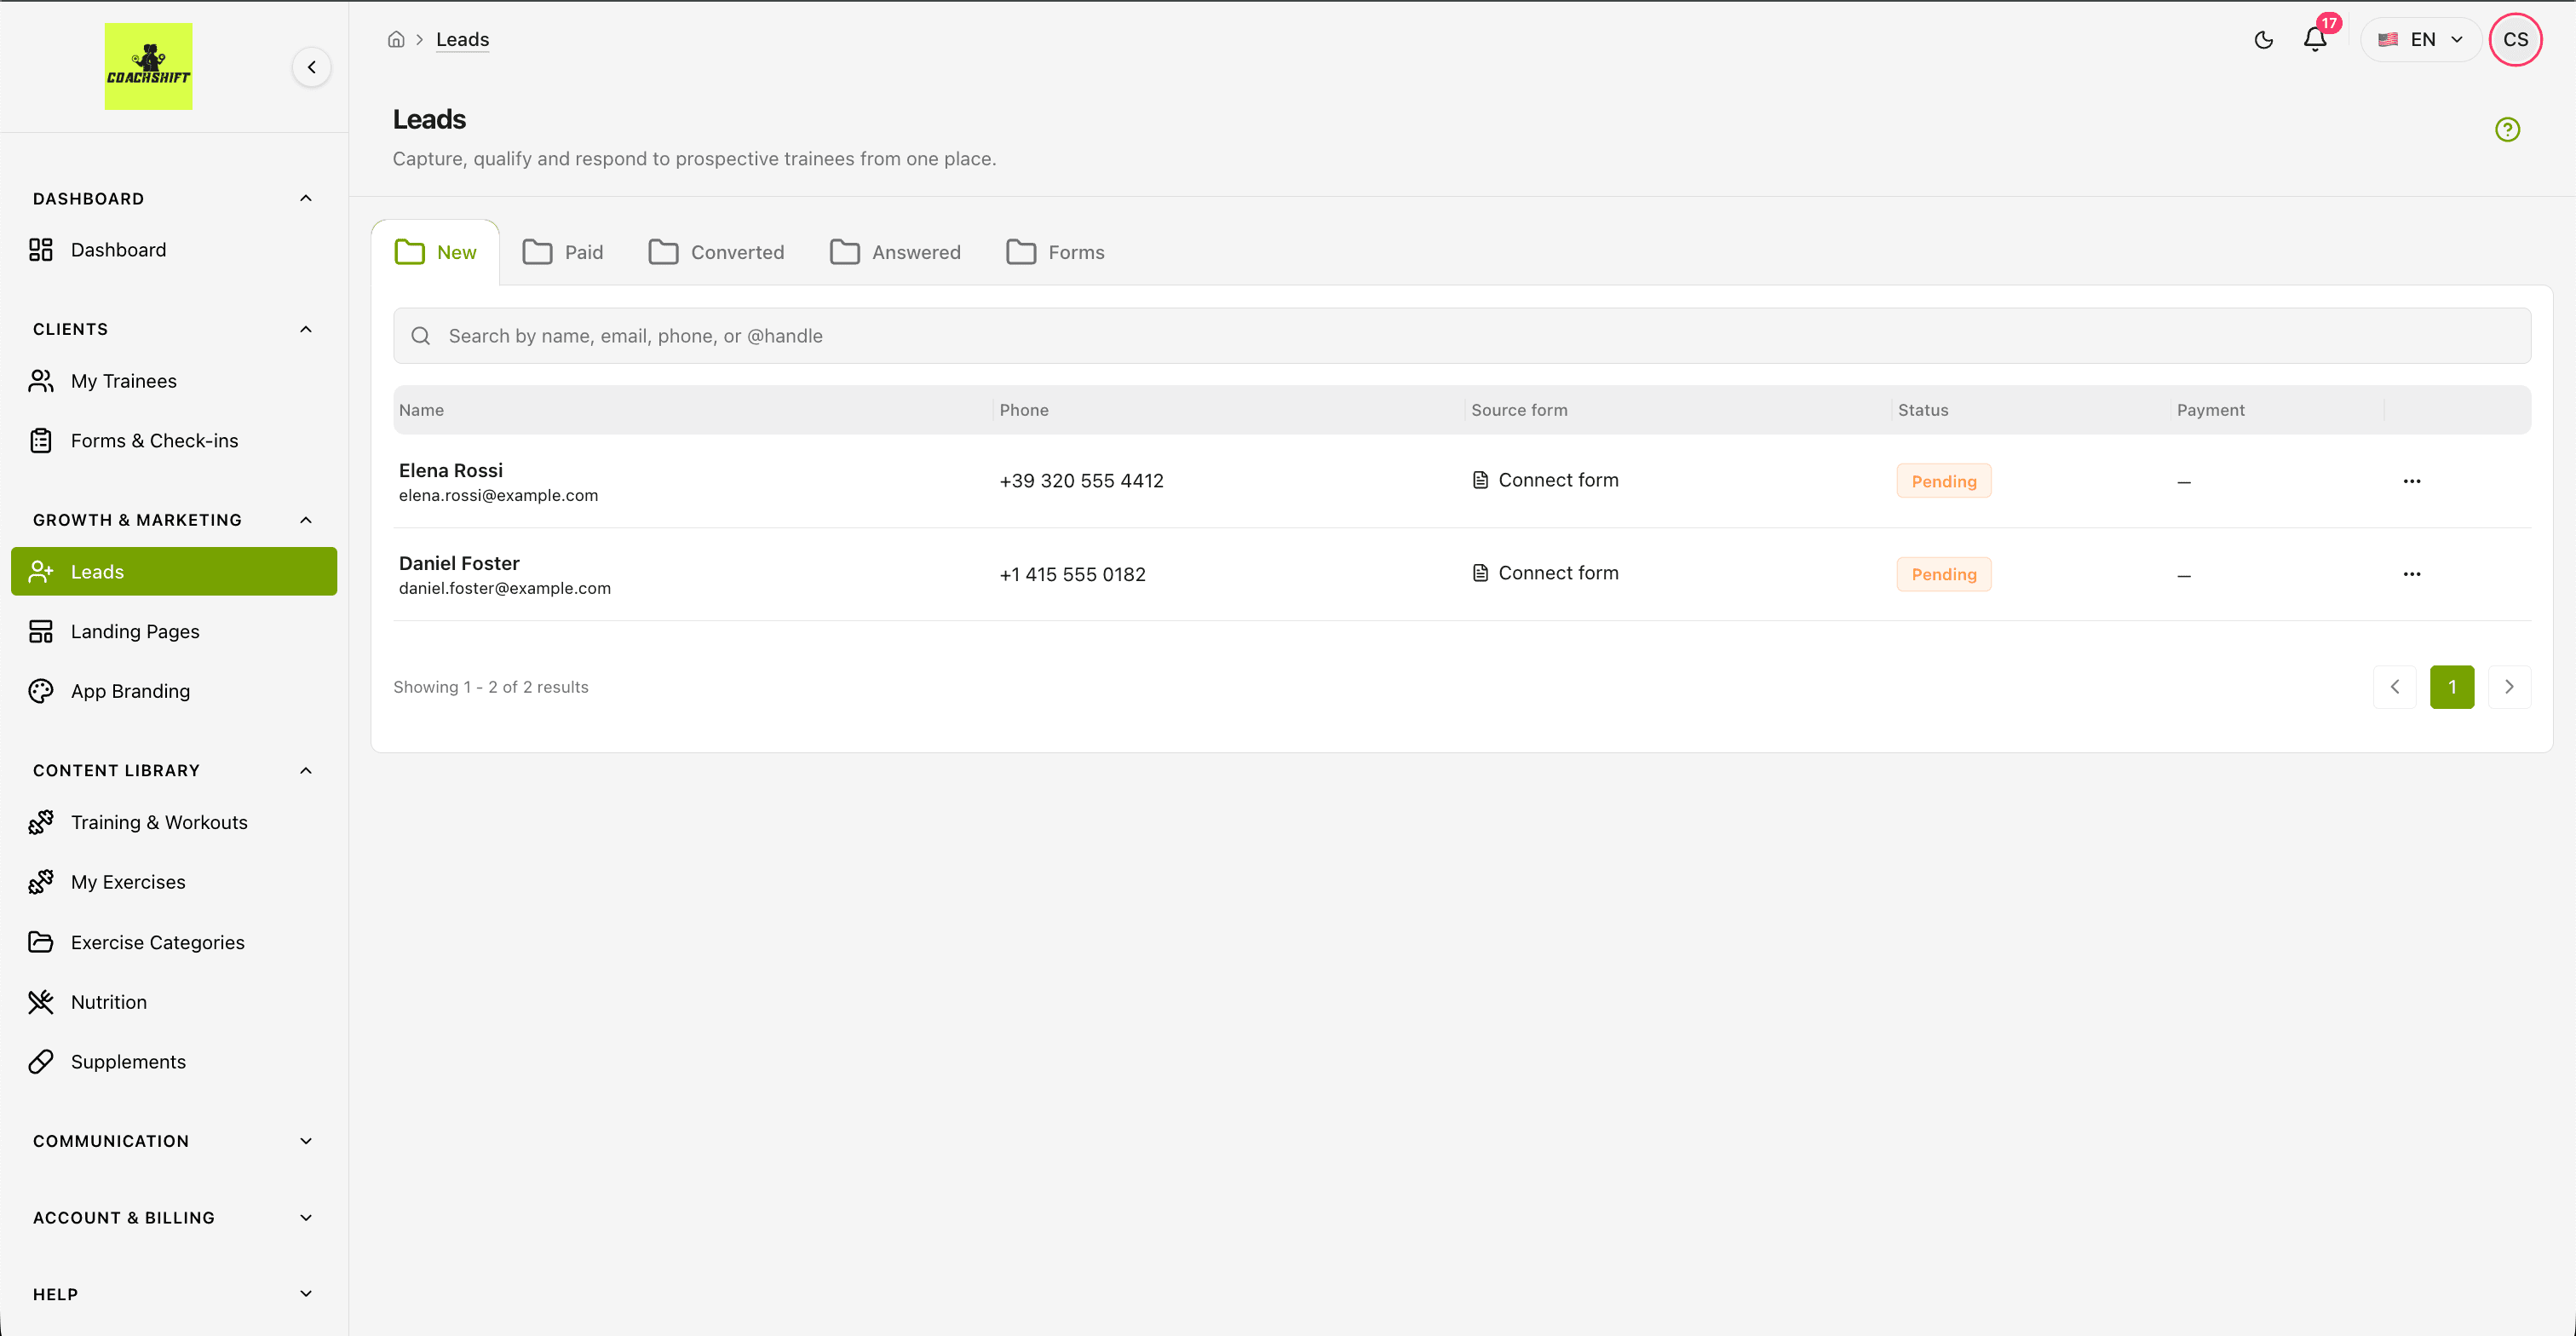Viewport: 2576px width, 1336px height.
Task: Select page 1 in pagination
Action: (2452, 687)
